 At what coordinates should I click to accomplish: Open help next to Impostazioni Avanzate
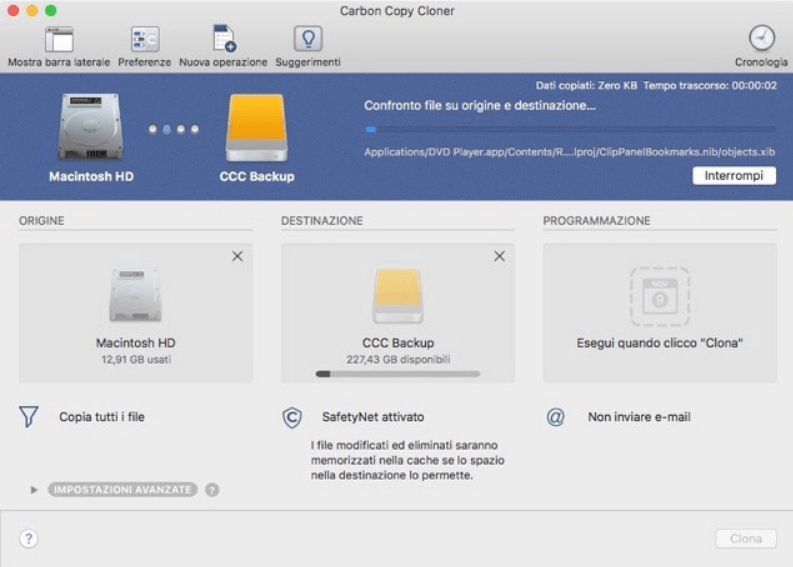click(212, 490)
